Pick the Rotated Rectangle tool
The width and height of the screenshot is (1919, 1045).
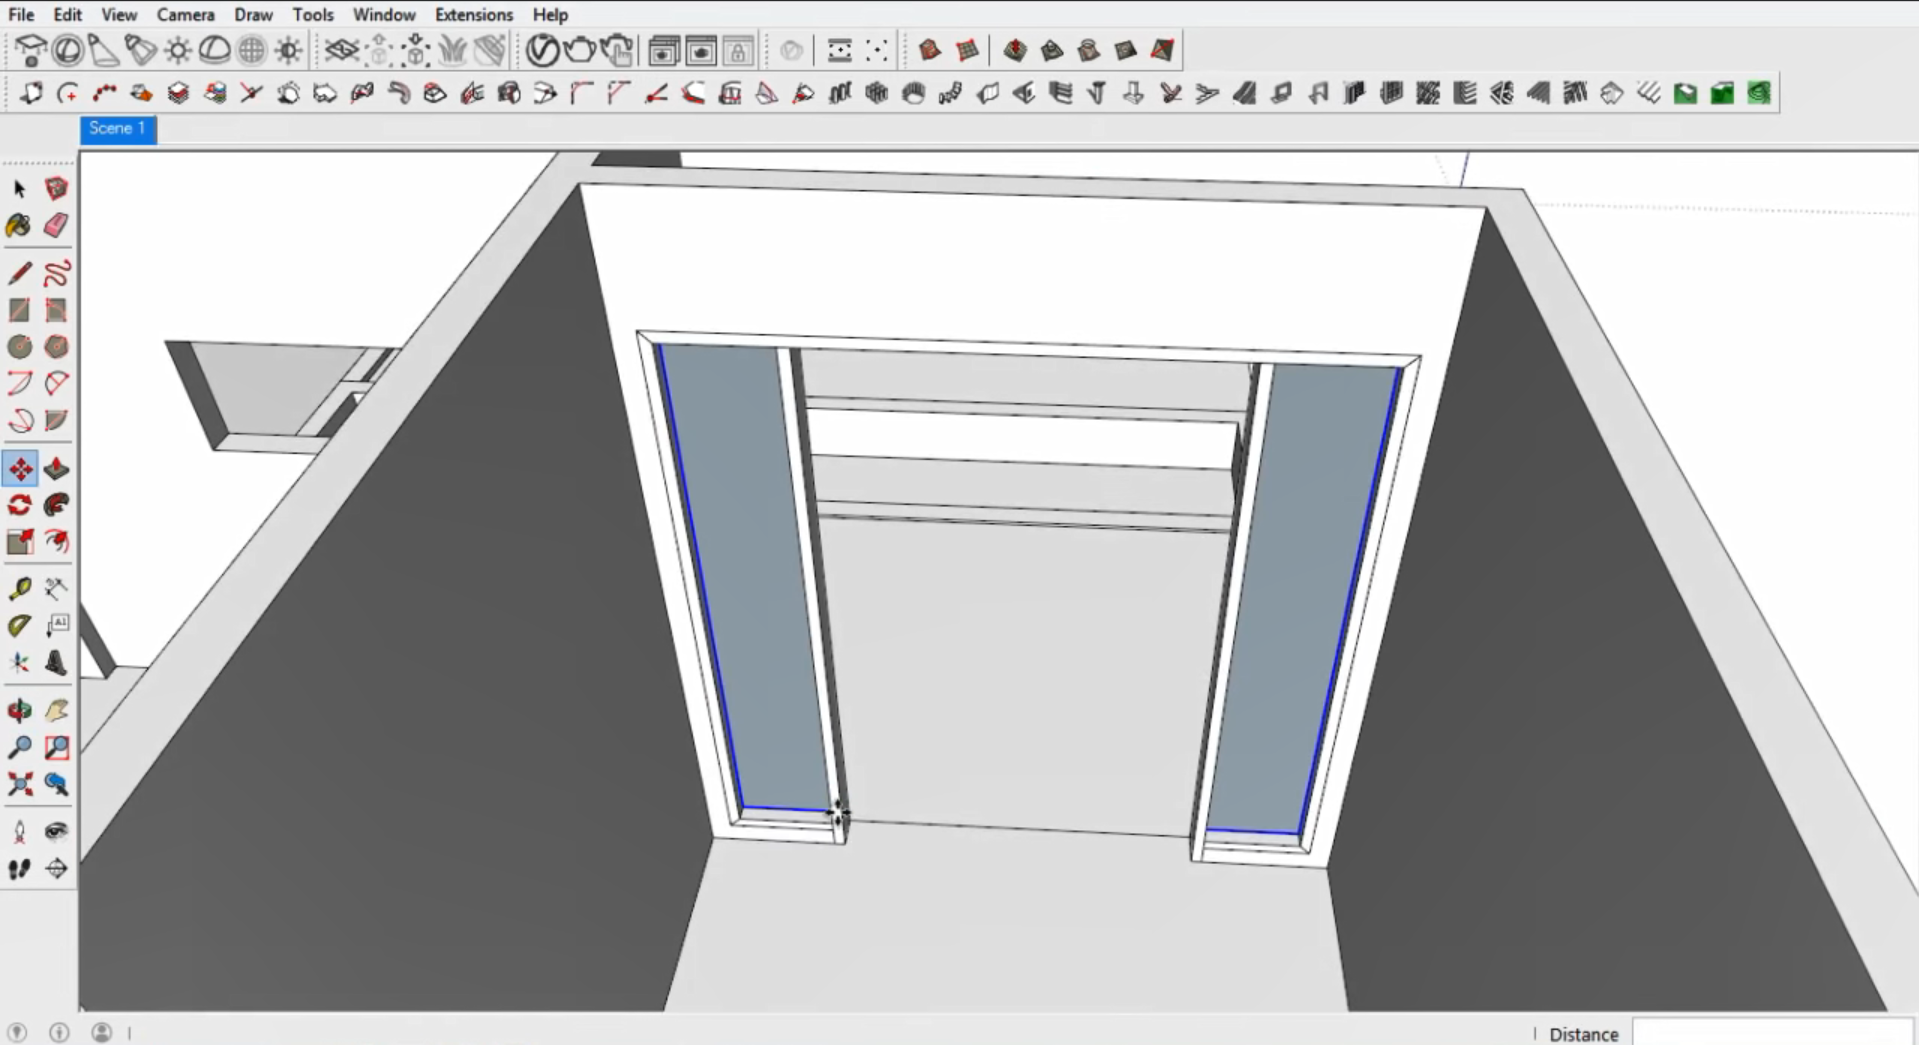click(x=56, y=310)
